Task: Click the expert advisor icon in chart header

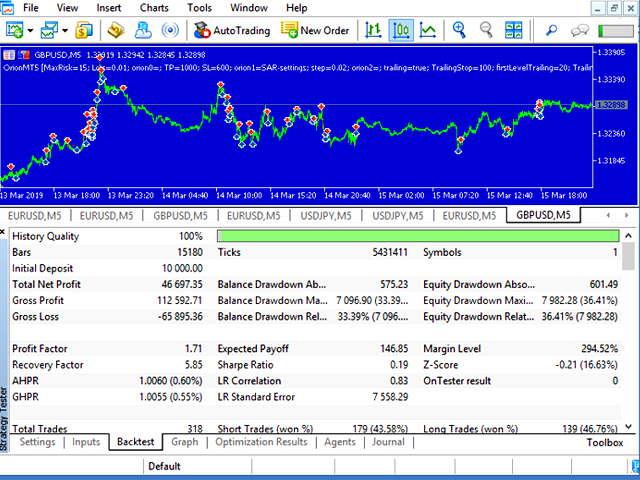Action: click(24, 55)
